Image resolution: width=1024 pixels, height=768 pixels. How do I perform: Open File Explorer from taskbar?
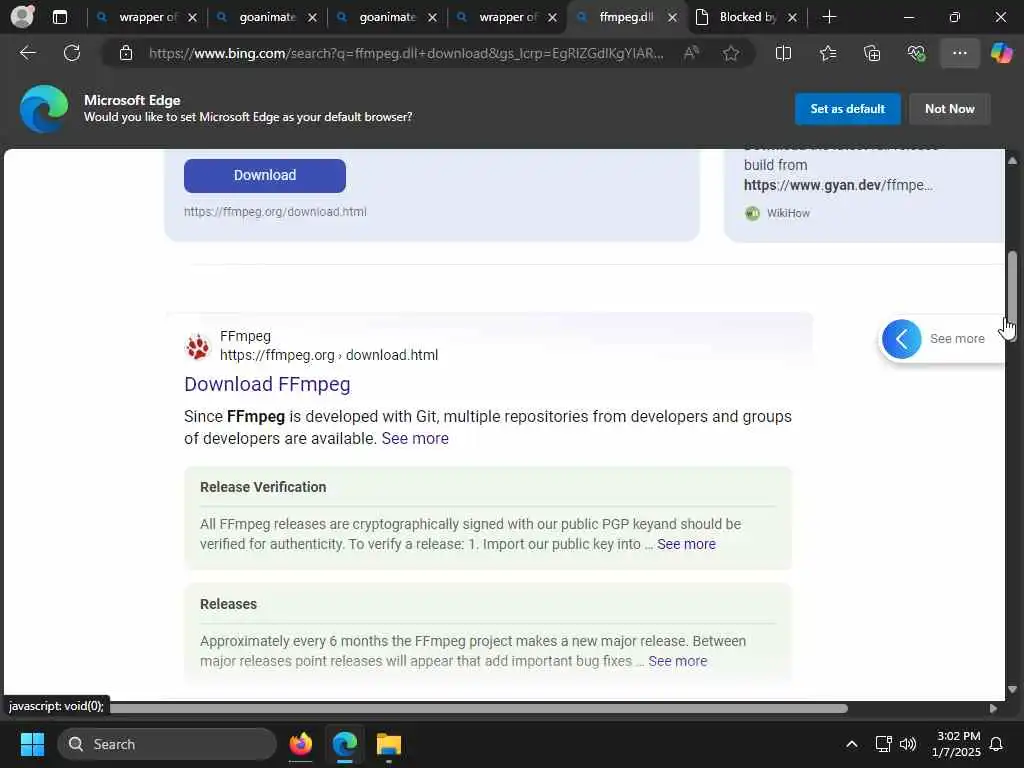[x=389, y=744]
